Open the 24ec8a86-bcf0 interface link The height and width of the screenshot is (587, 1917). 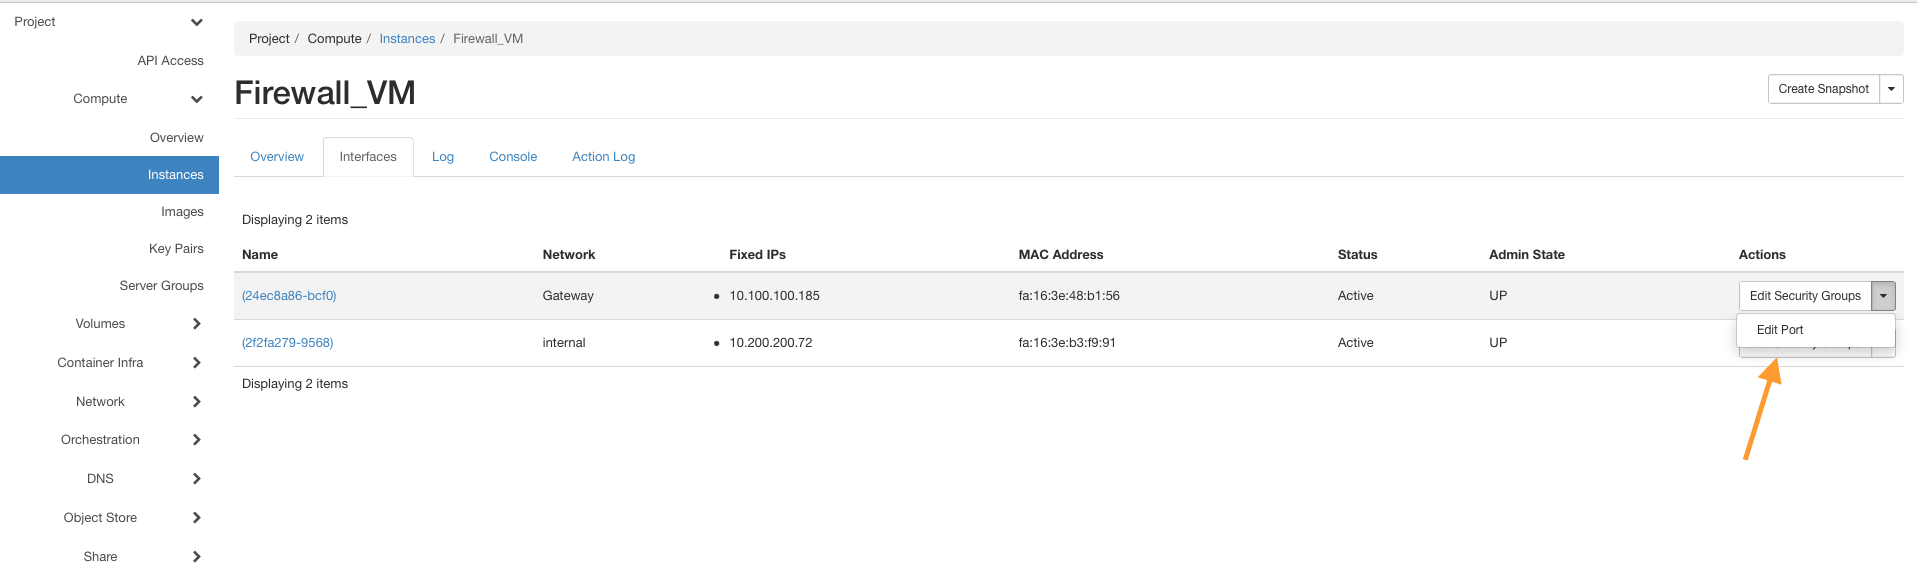(289, 296)
